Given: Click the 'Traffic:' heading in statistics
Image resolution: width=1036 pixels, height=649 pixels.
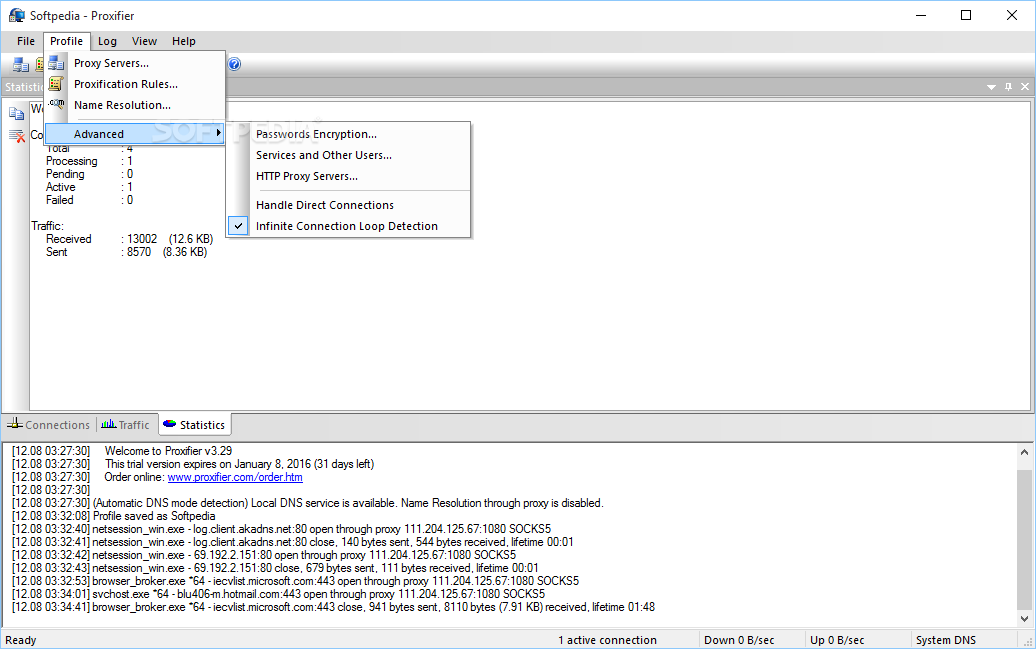Looking at the screenshot, I should pyautogui.click(x=48, y=226).
